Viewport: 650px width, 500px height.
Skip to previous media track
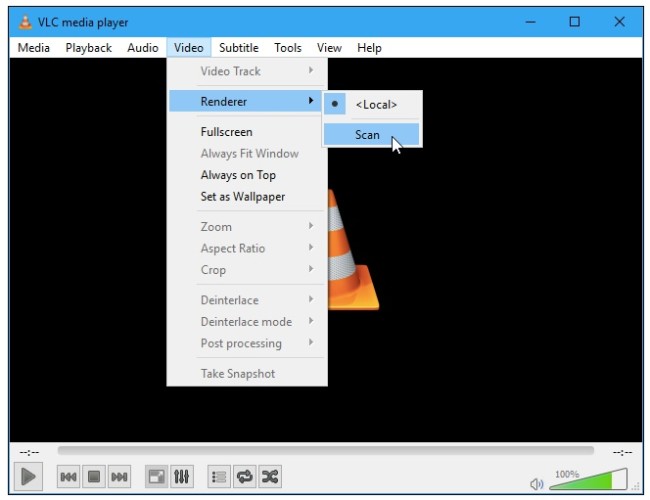68,477
